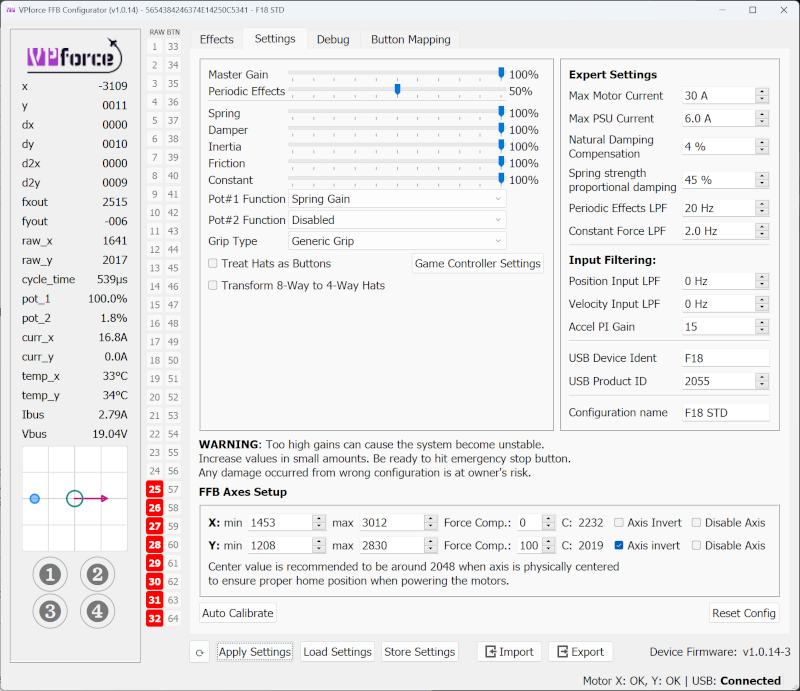Screen dimensions: 800x691
Task: Open Game Controller Settings
Action: pos(478,263)
